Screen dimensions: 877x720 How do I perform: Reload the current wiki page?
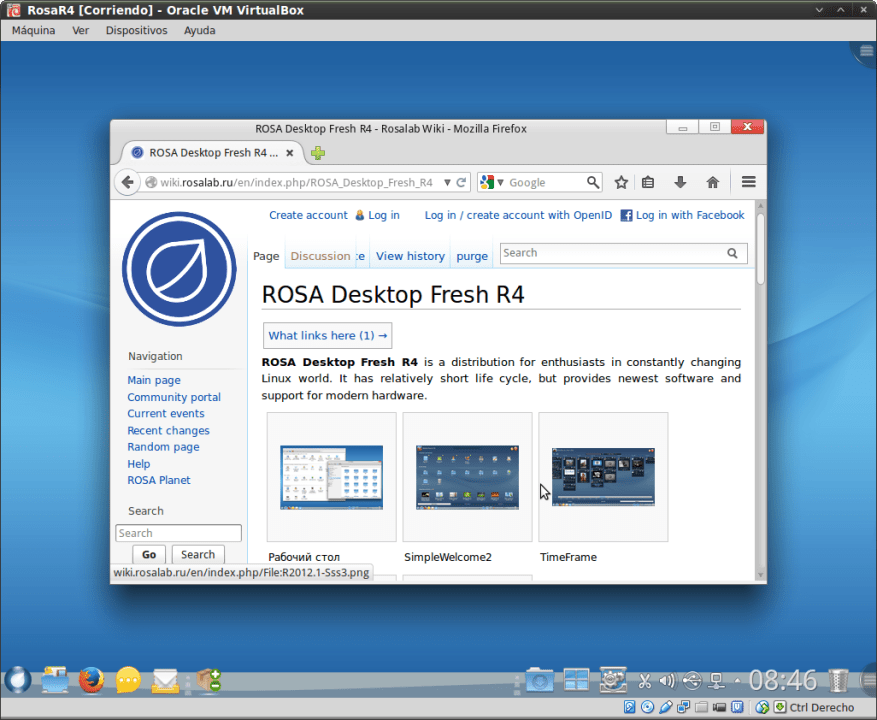[x=459, y=182]
